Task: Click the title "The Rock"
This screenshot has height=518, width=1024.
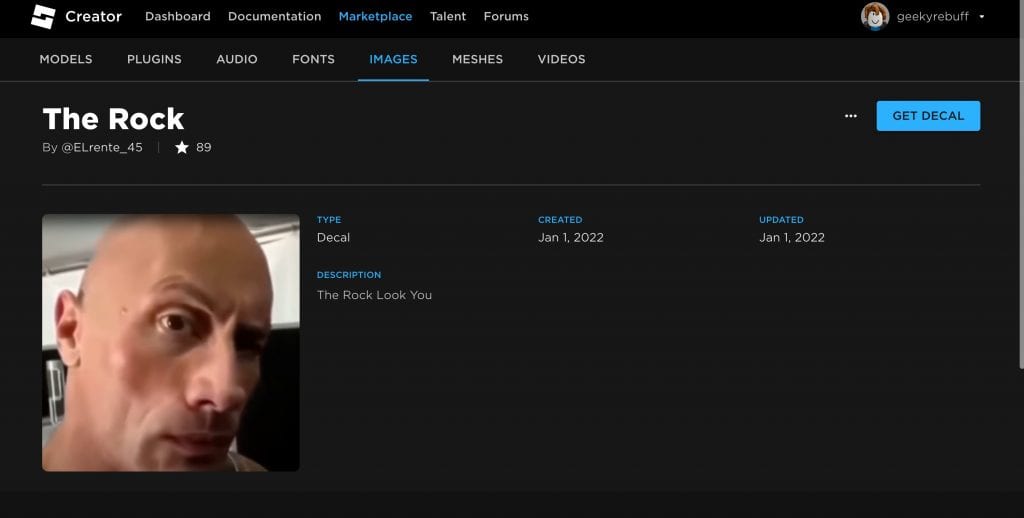Action: [114, 119]
